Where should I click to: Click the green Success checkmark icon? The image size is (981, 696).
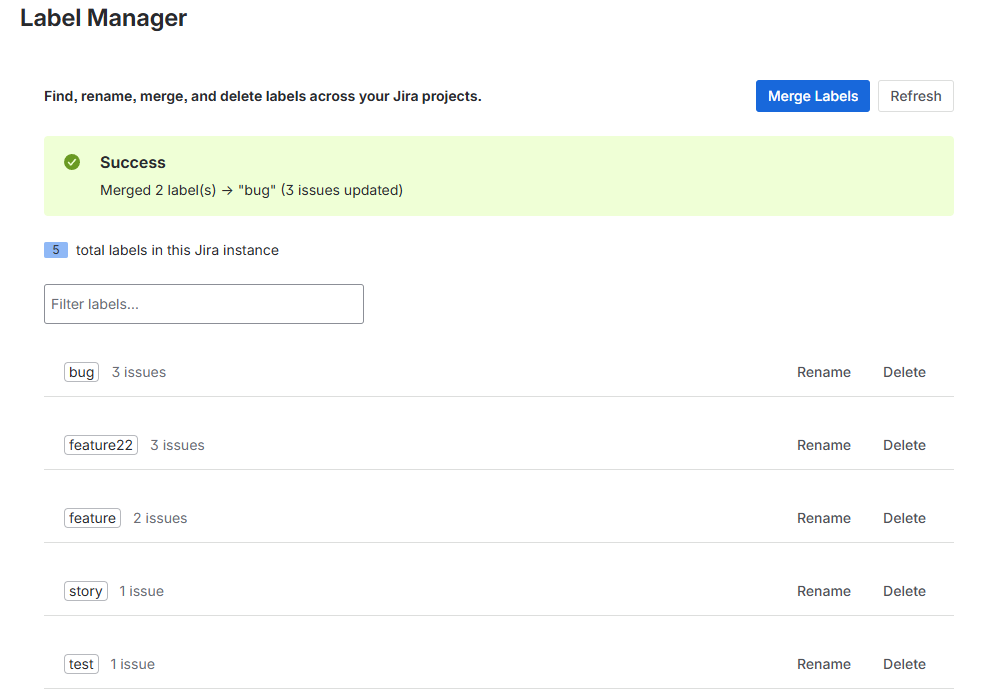[72, 162]
